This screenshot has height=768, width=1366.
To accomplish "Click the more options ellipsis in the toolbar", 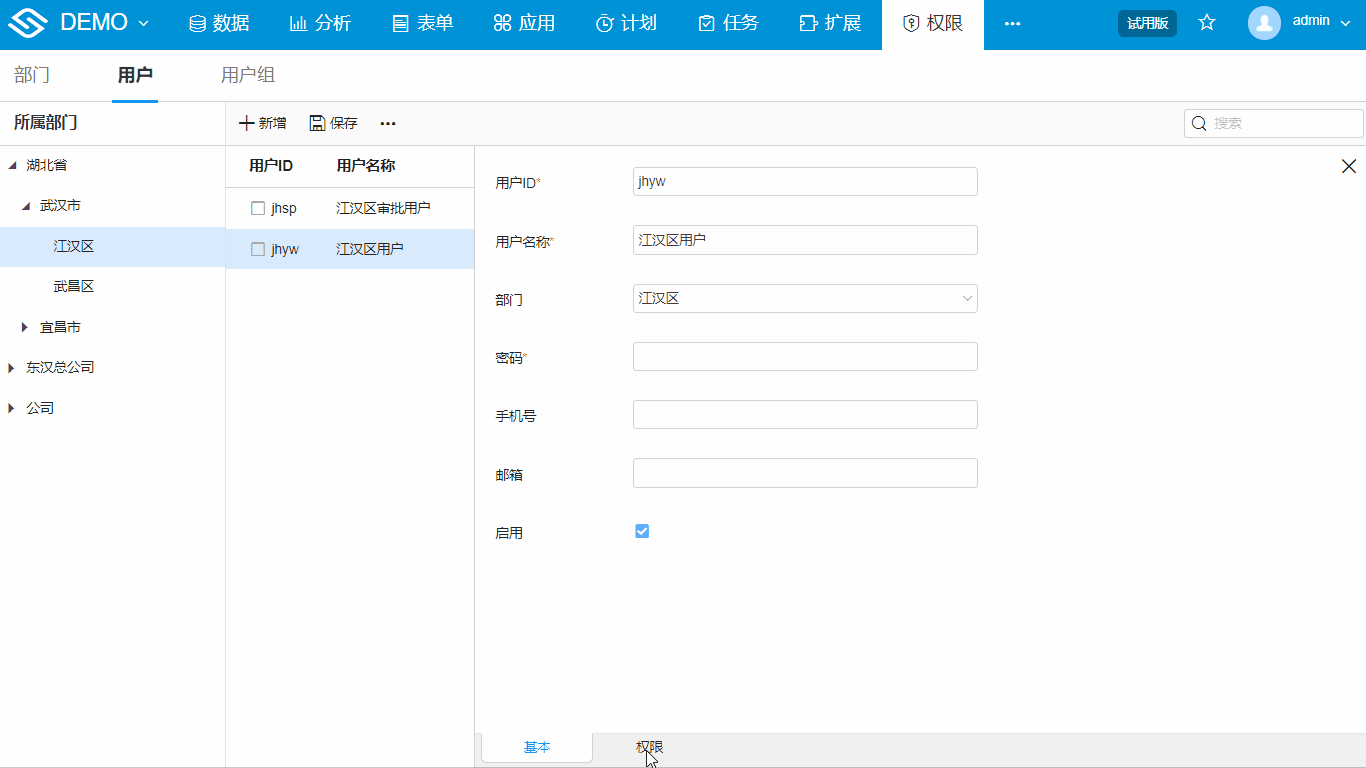I will pyautogui.click(x=387, y=123).
